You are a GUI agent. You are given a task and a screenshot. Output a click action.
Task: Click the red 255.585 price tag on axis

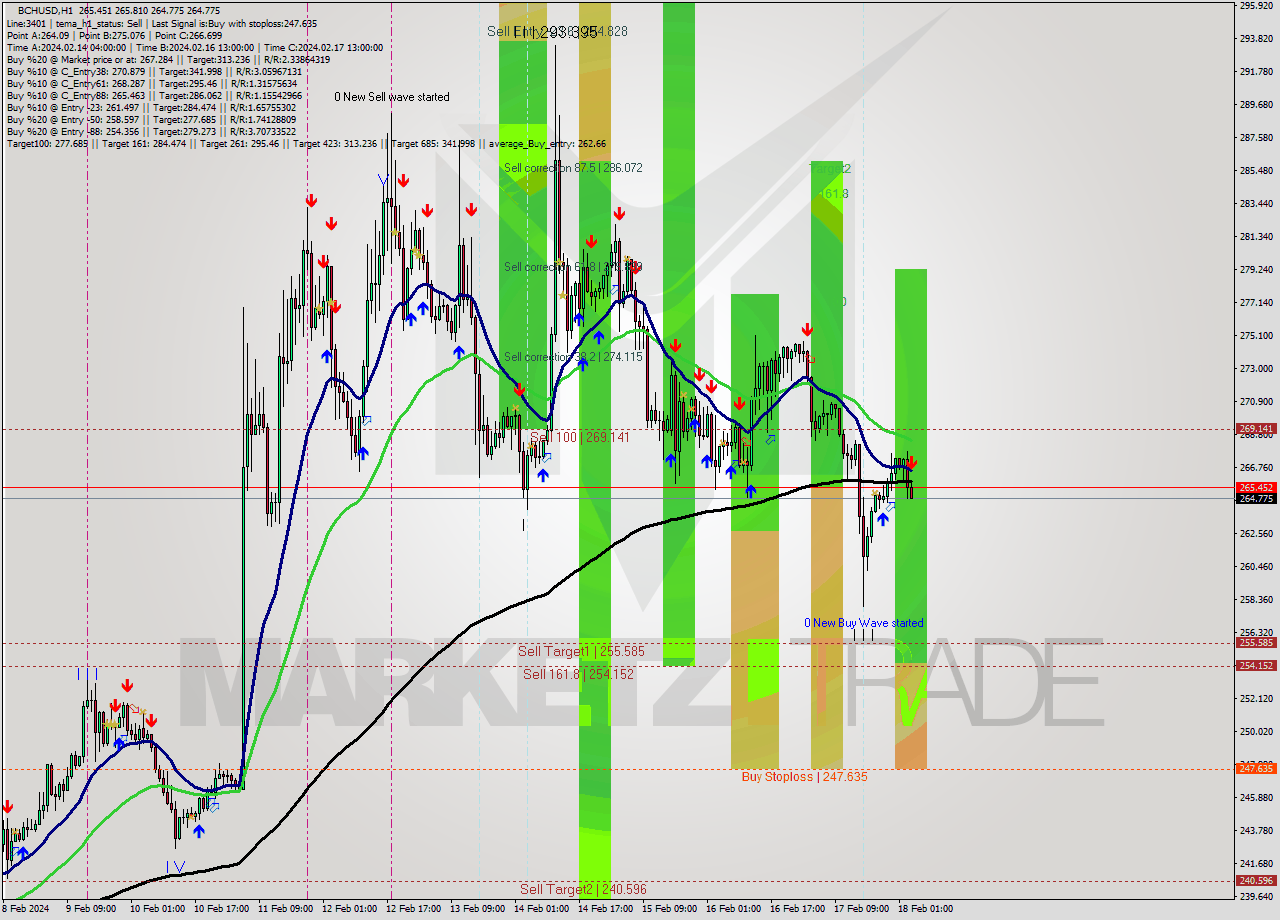click(x=1256, y=643)
